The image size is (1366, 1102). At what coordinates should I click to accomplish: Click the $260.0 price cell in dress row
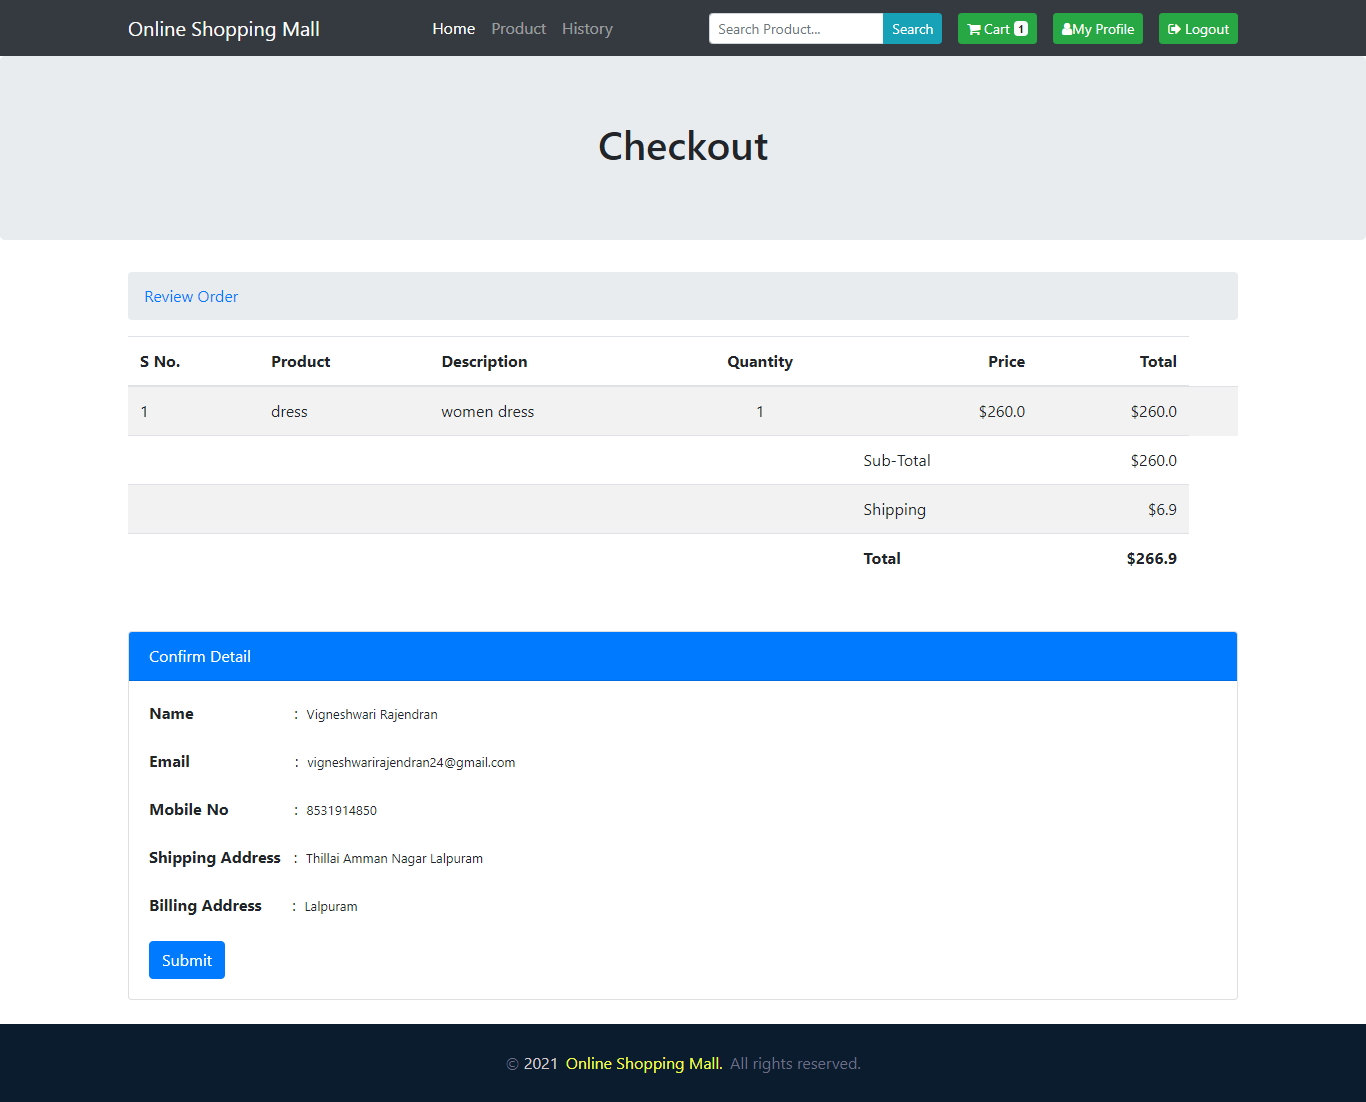(x=1002, y=411)
